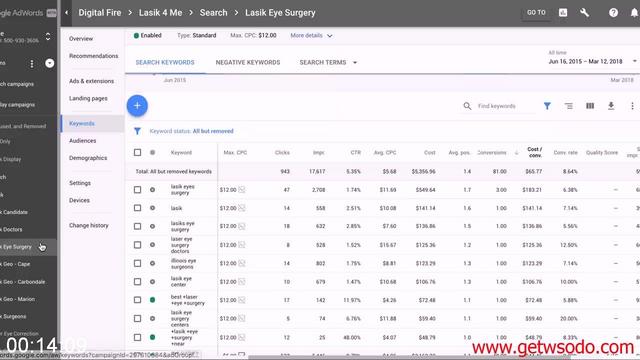Screen dimensions: 640x360
Task: Open the segment icon in toolbar
Action: [569, 106]
